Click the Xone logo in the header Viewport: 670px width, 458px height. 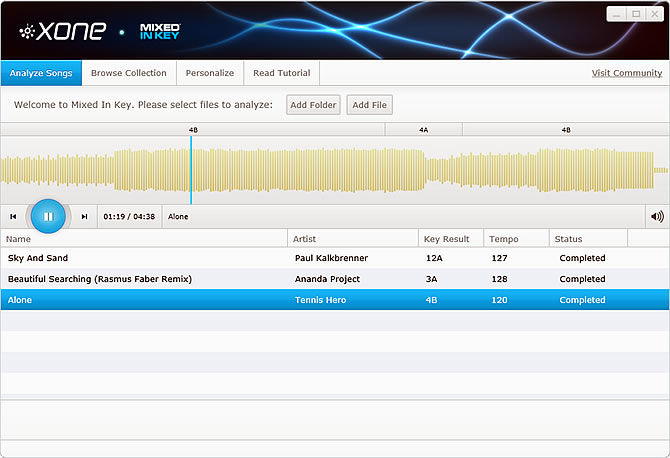pos(62,31)
